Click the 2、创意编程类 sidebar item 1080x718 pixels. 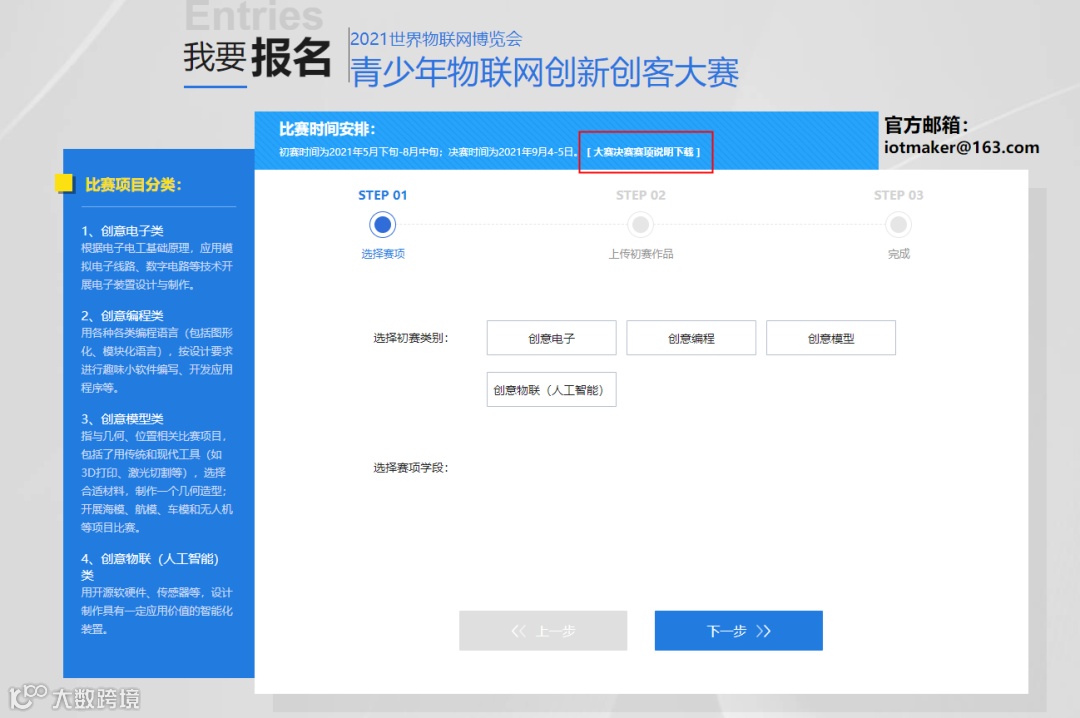pos(122,315)
